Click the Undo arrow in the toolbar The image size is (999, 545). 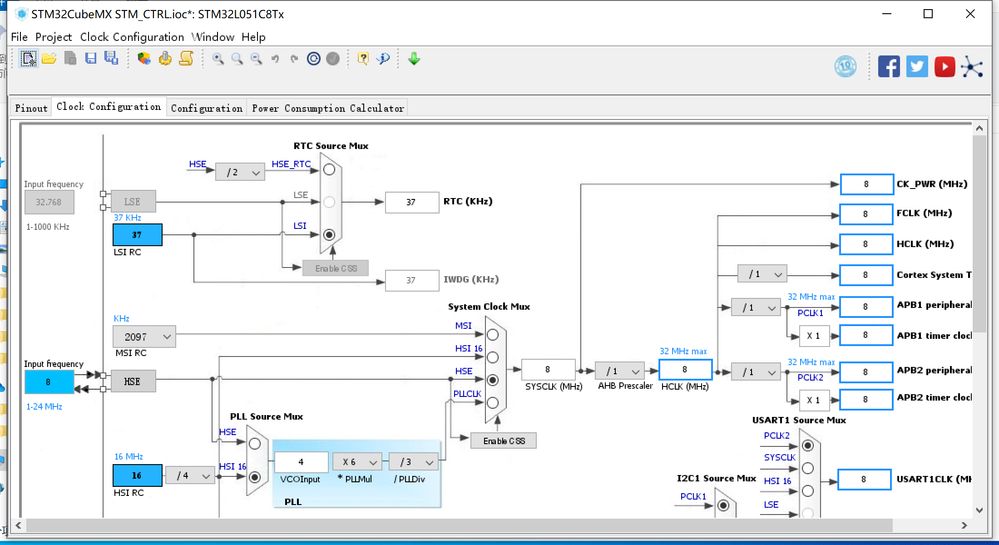pos(275,59)
